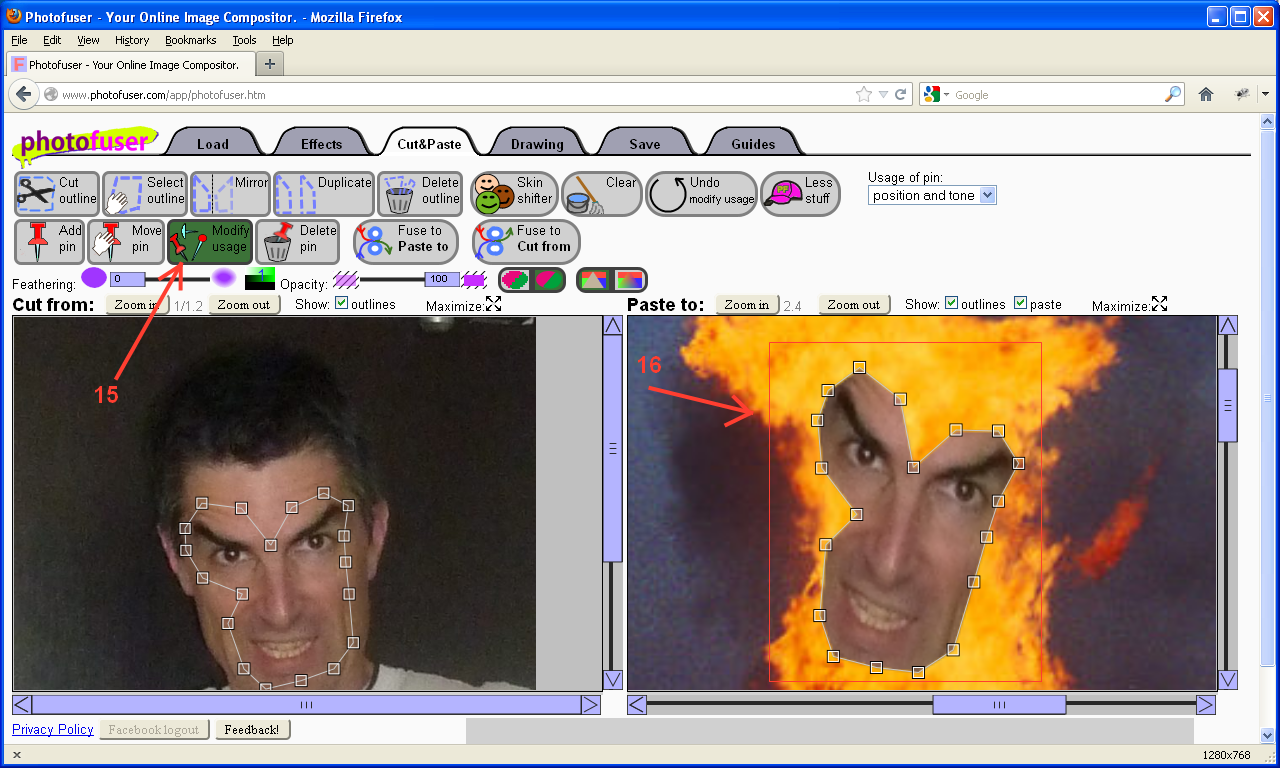
Task: Click the blurry purple soft-feathering circle
Action: [224, 278]
